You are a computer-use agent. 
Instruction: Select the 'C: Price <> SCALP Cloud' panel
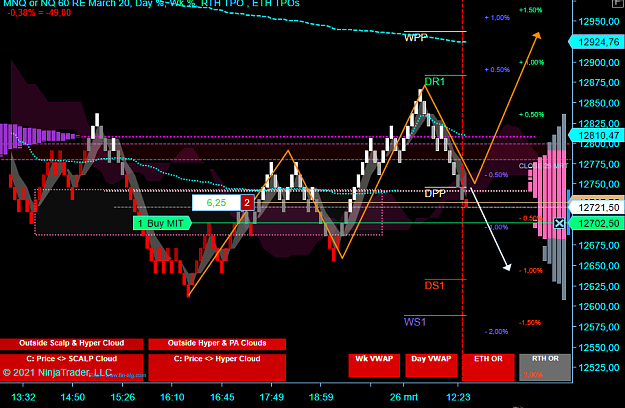click(72, 367)
